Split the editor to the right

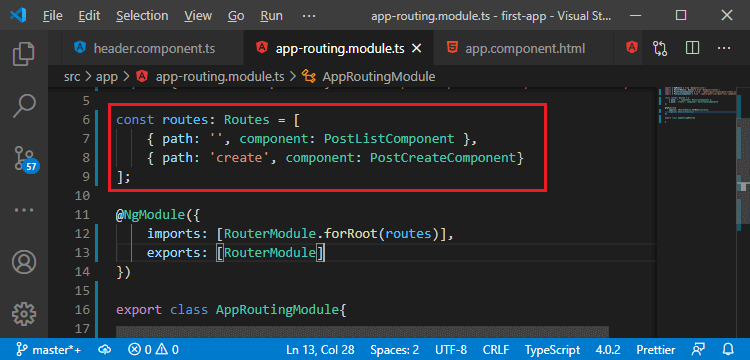coord(693,48)
